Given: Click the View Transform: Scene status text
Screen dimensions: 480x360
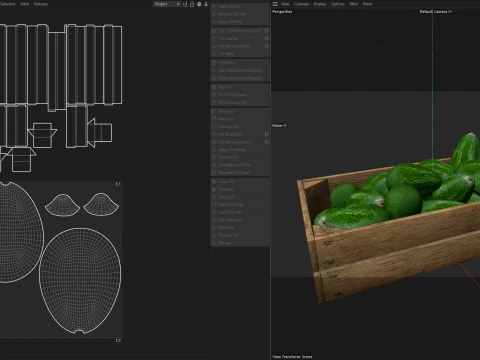Looking at the screenshot, I should 292,357.
